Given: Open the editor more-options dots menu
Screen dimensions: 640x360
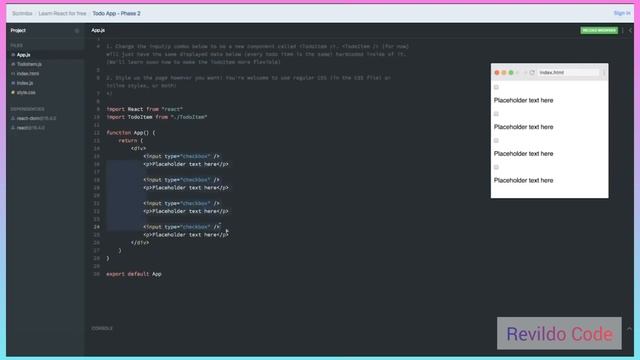Looking at the screenshot, I should coord(623,31).
